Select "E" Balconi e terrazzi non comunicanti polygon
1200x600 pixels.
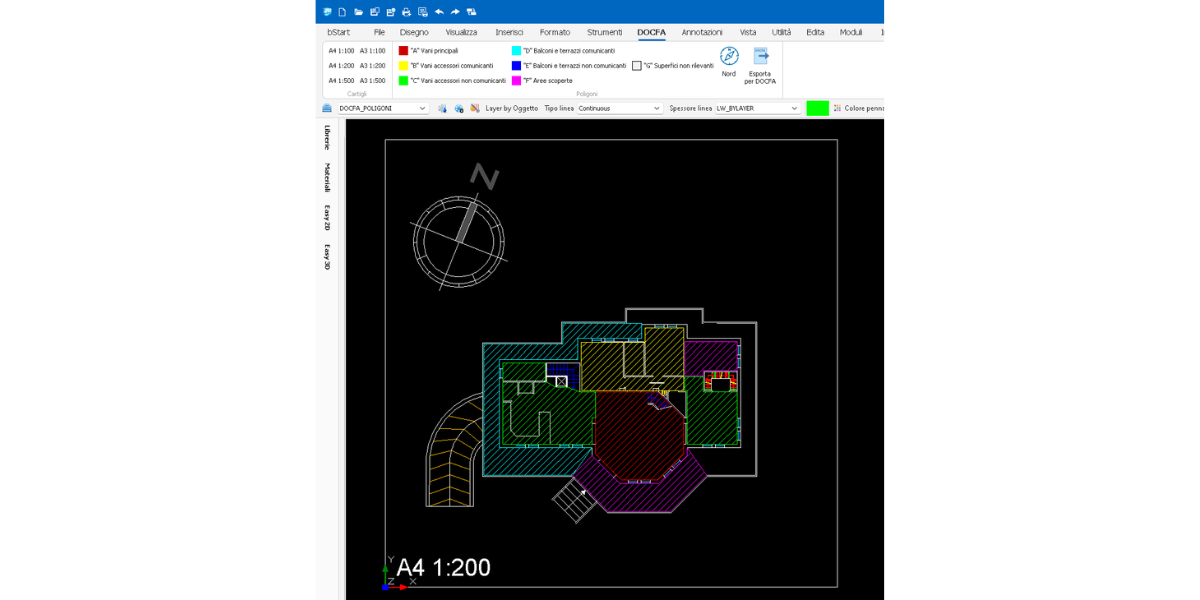point(569,65)
